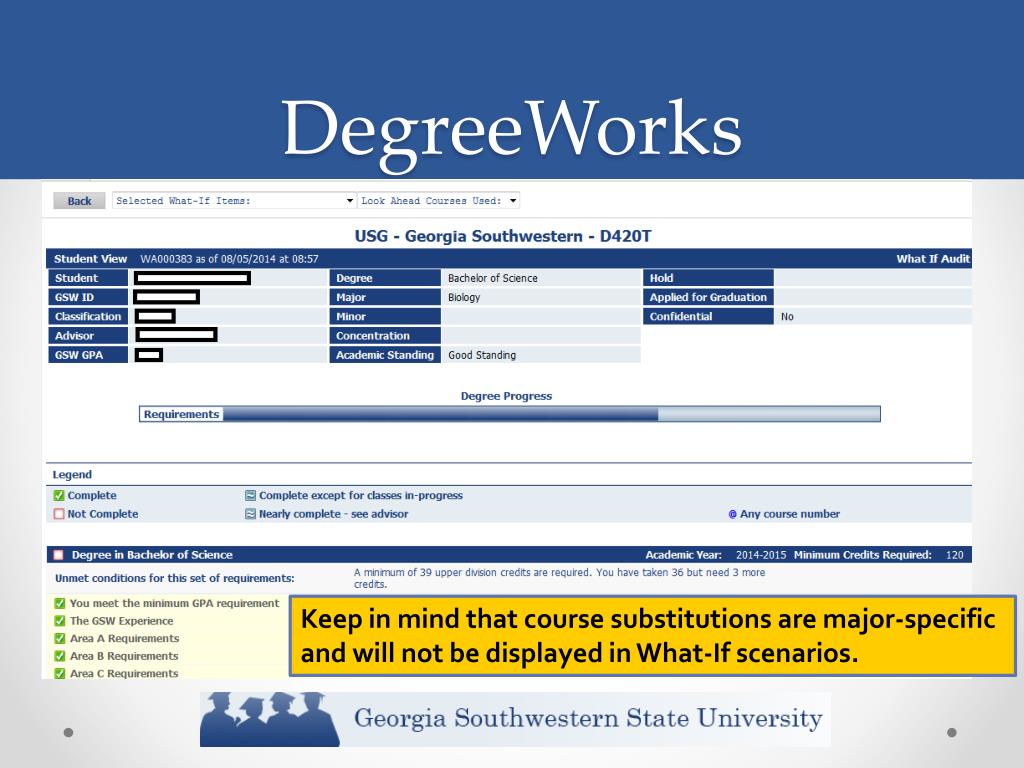The width and height of the screenshot is (1024, 768).
Task: Click the checkmark beside The GSW Experience
Action: click(59, 620)
